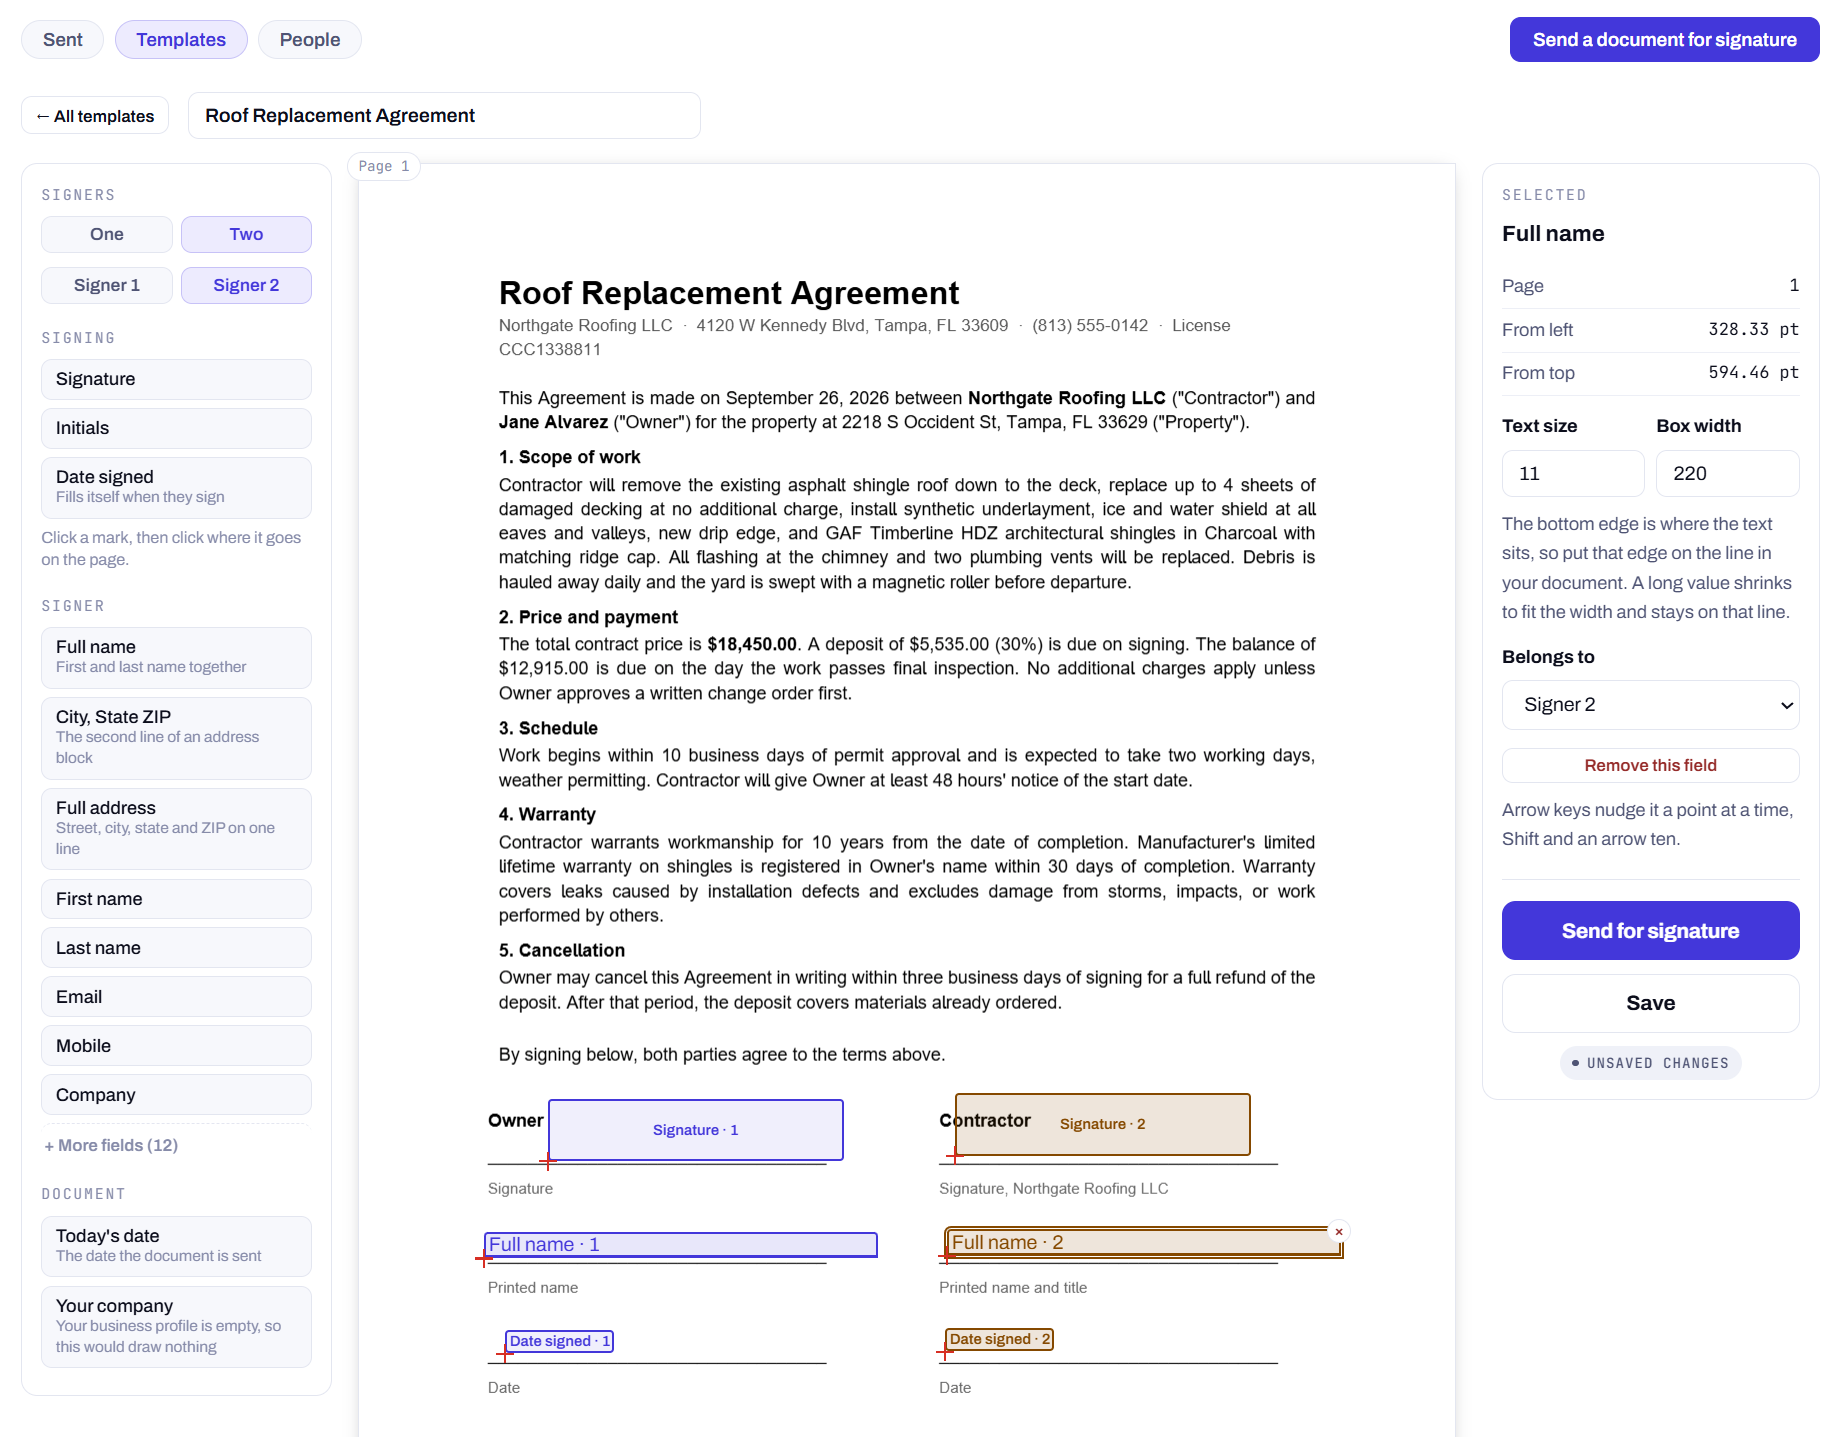Viewport: 1842px width, 1437px height.
Task: Select the Signature · 1 box on the page
Action: [696, 1130]
